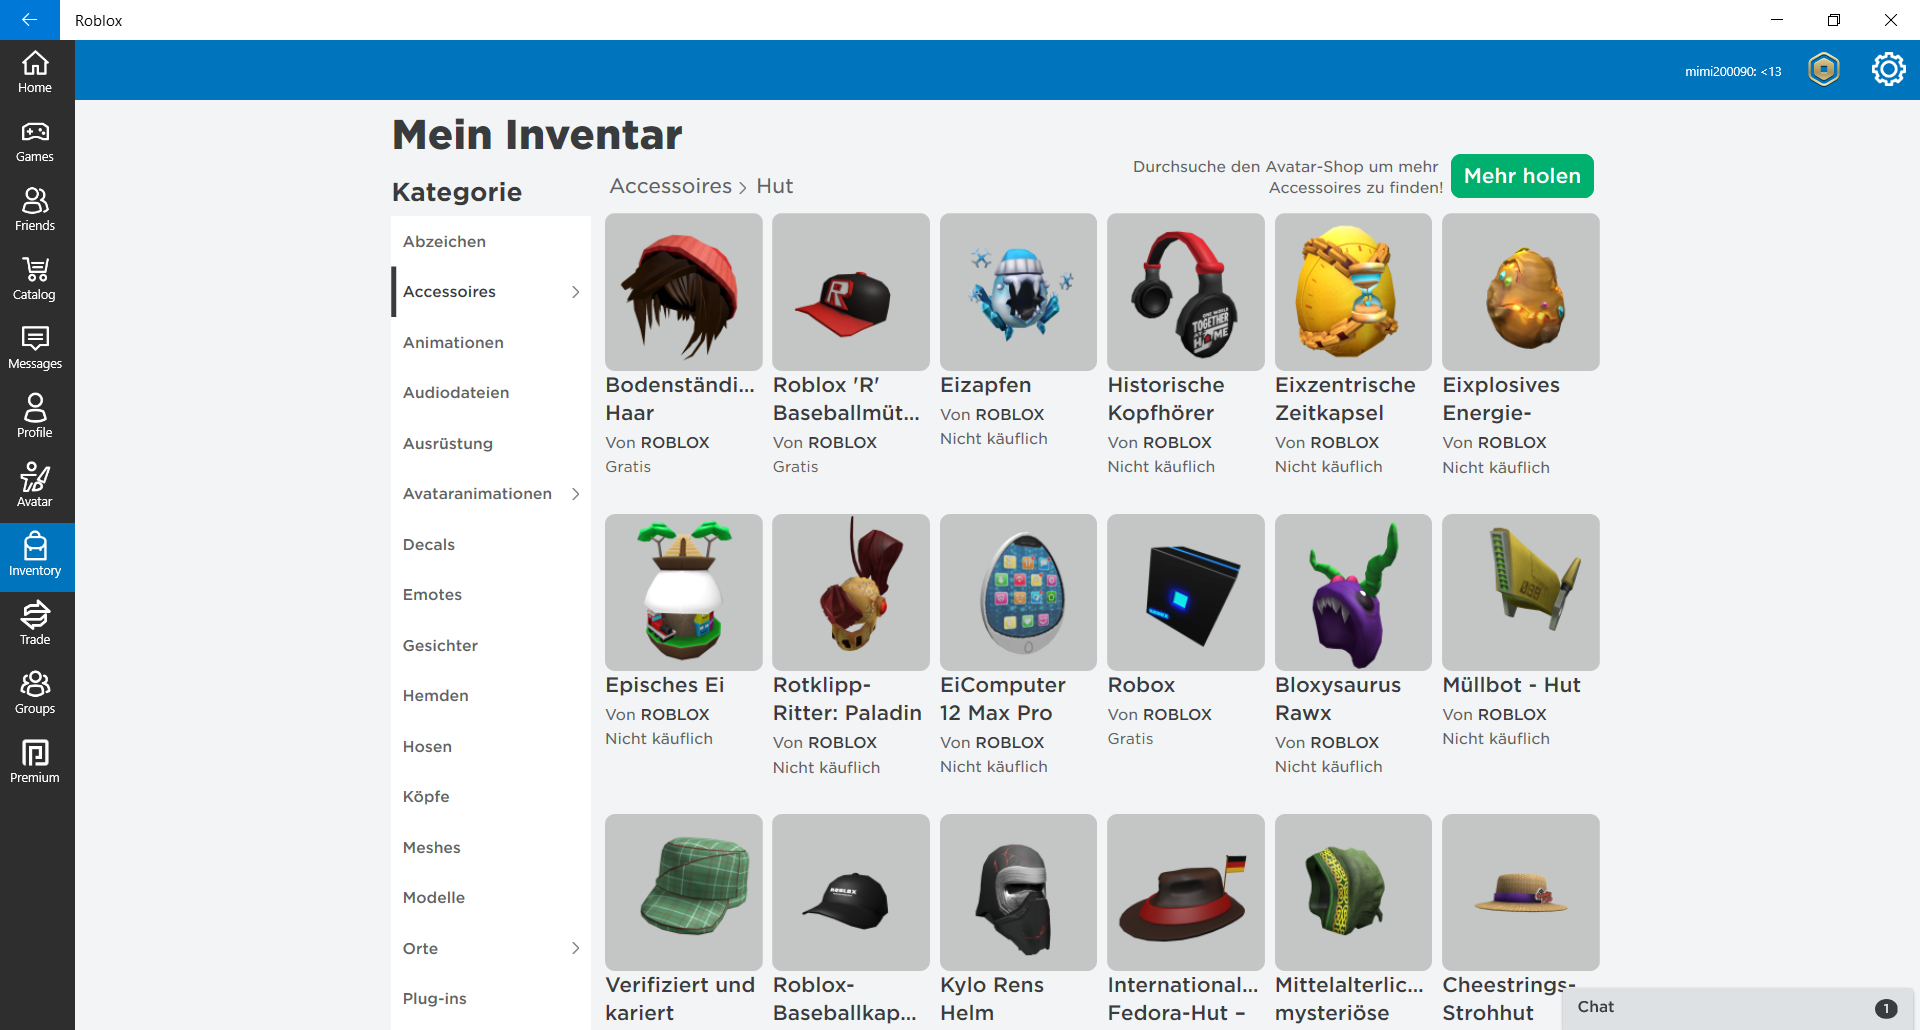The height and width of the screenshot is (1030, 1920).
Task: Expand the Accessoires category chevron
Action: point(575,292)
